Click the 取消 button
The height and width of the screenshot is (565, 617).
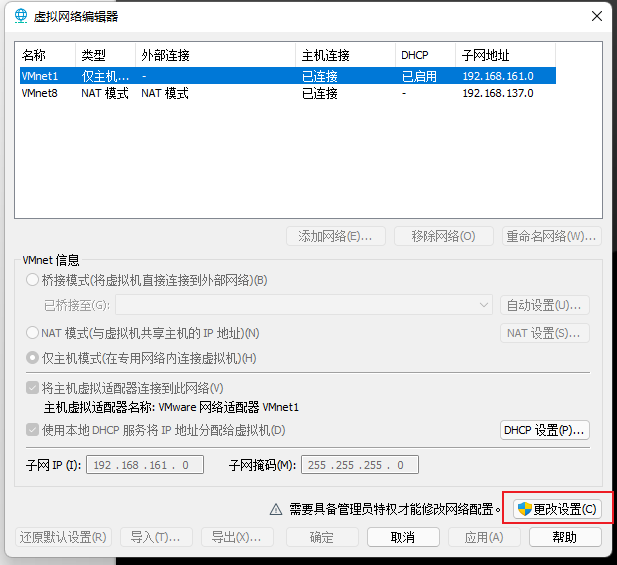[x=403, y=537]
